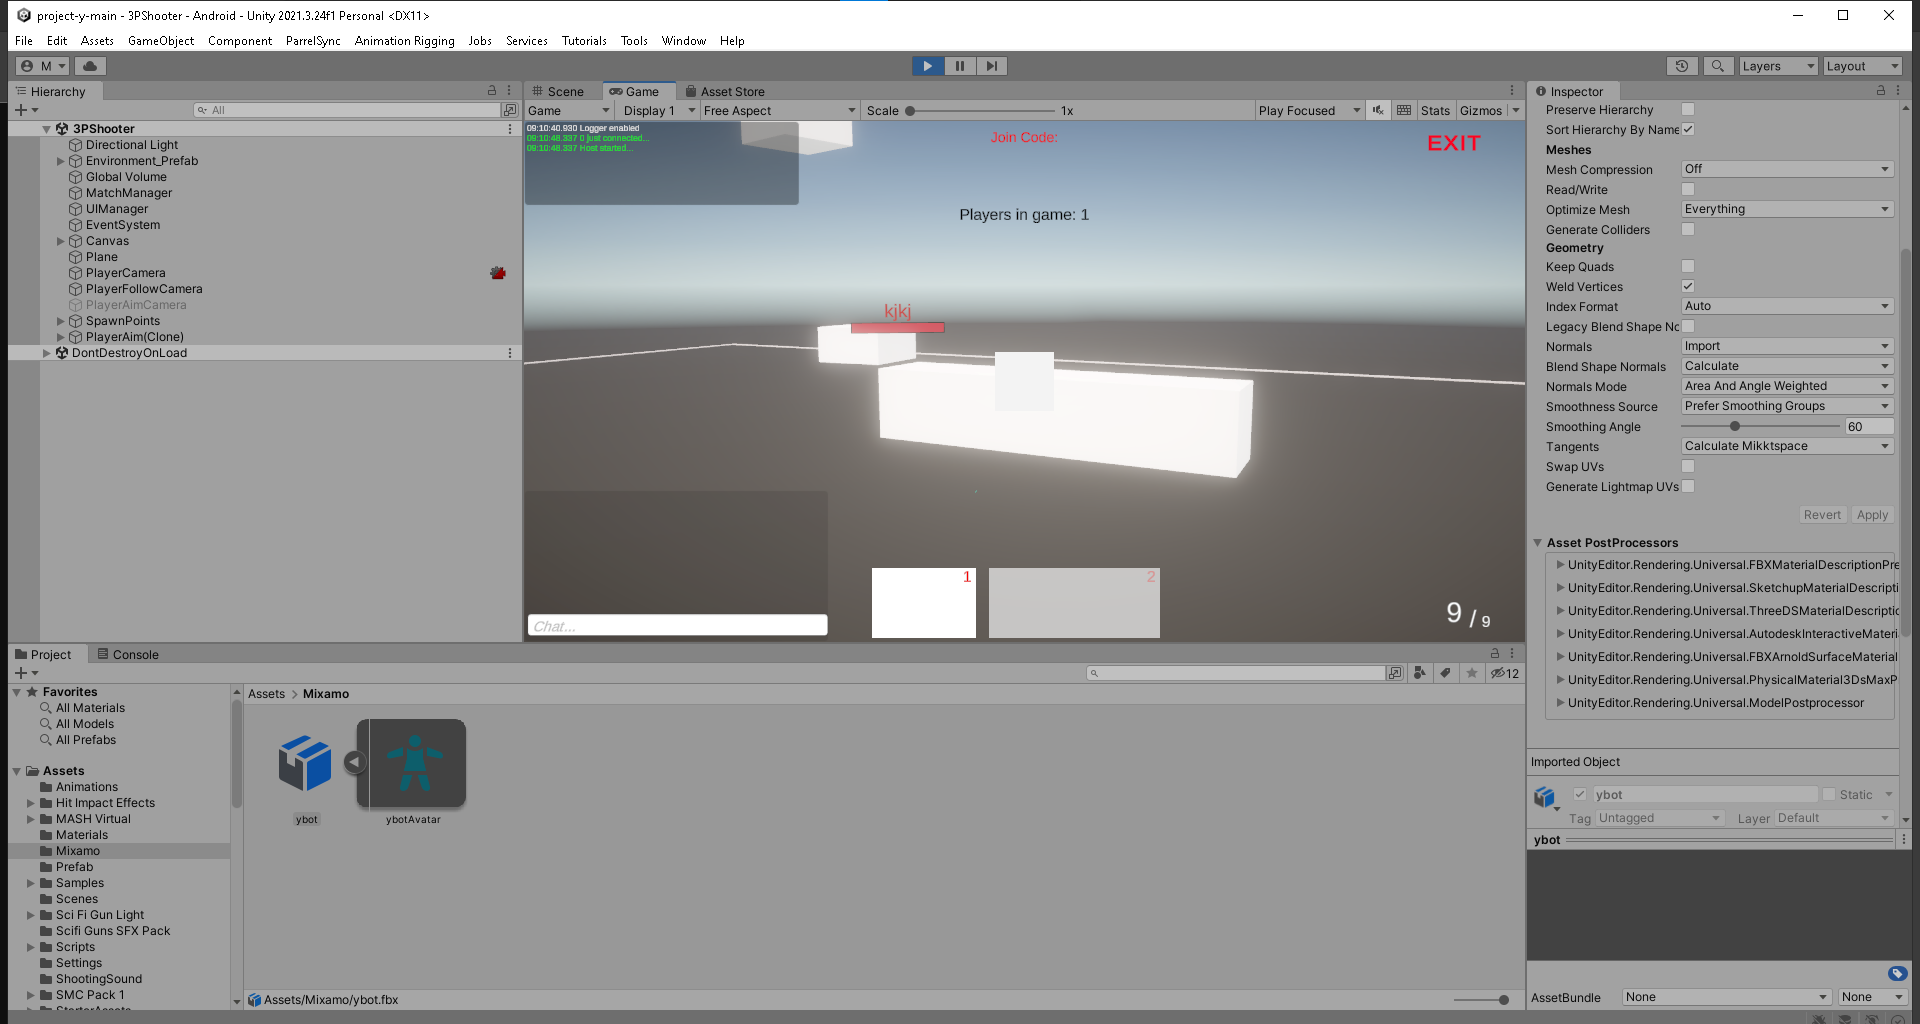Expand the Canvas object in the Hierarchy
The width and height of the screenshot is (1920, 1024).
(61, 240)
